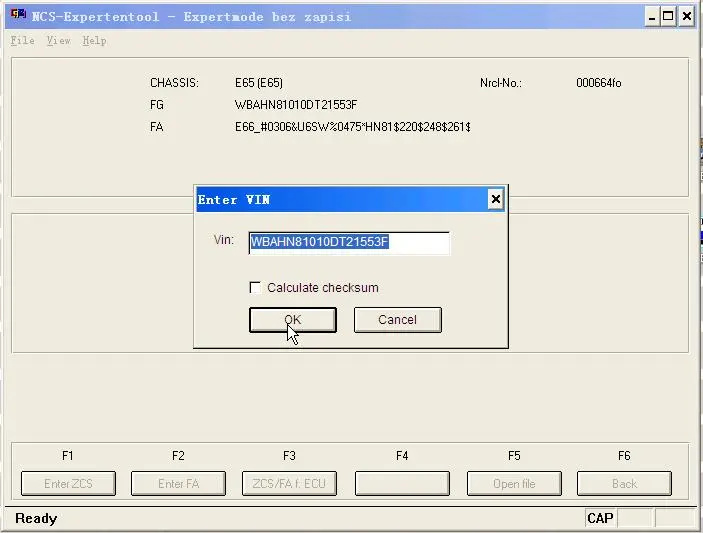Click the FG value WBAHN81010DT21553F in the main window
703x533 pixels.
tap(296, 105)
